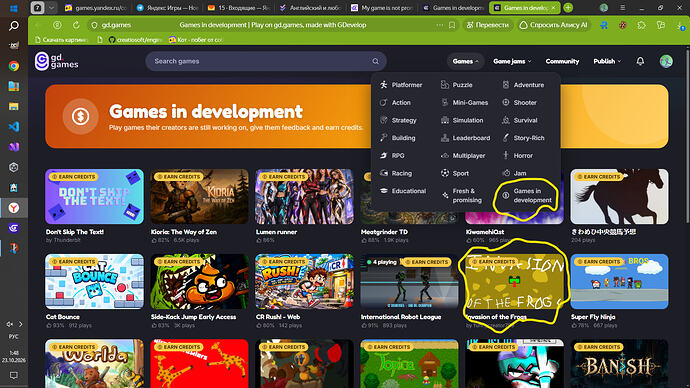Open address bar more options ellipsis
This screenshot has height=388, width=690.
[440, 25]
